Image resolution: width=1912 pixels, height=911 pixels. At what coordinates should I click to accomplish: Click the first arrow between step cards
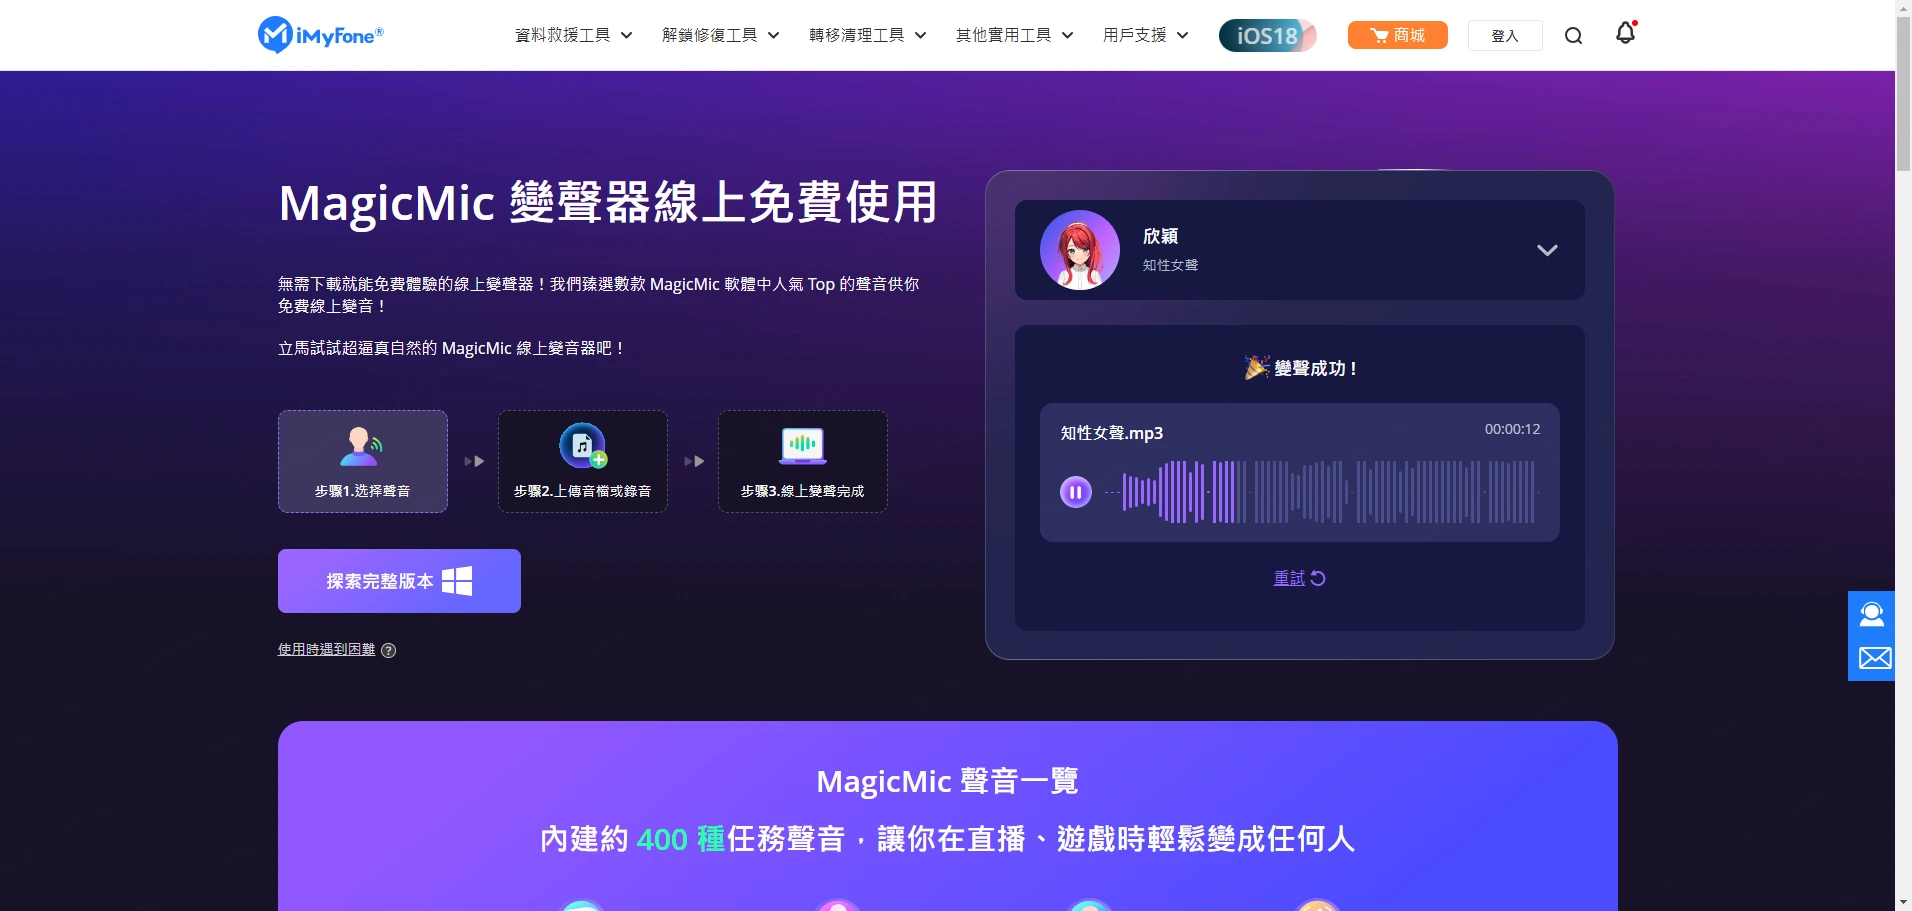(474, 461)
